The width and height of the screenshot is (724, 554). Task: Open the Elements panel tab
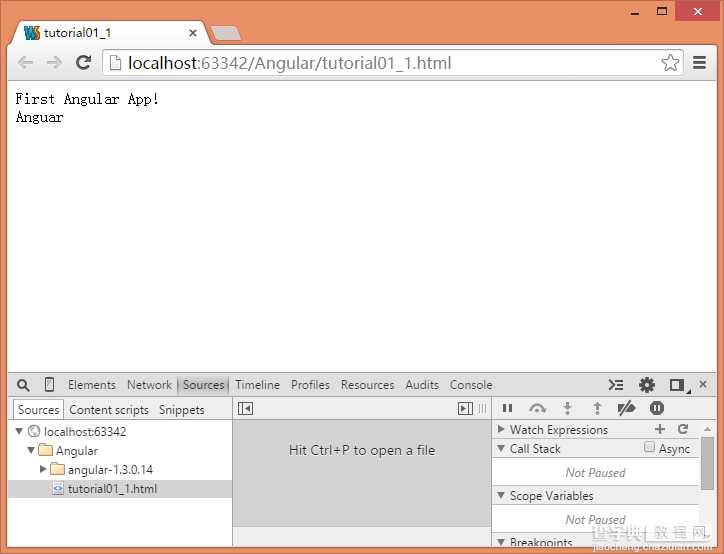tap(92, 385)
